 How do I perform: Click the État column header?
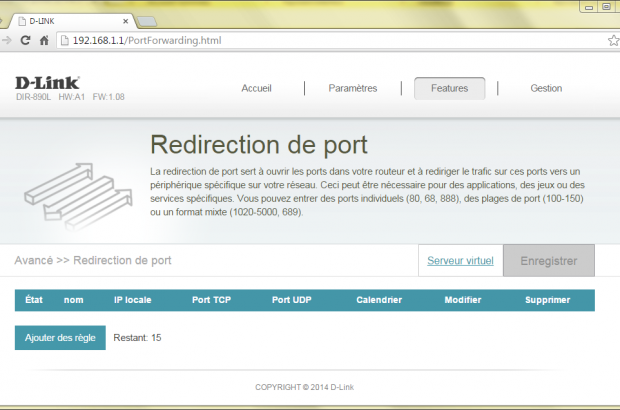pyautogui.click(x=34, y=300)
